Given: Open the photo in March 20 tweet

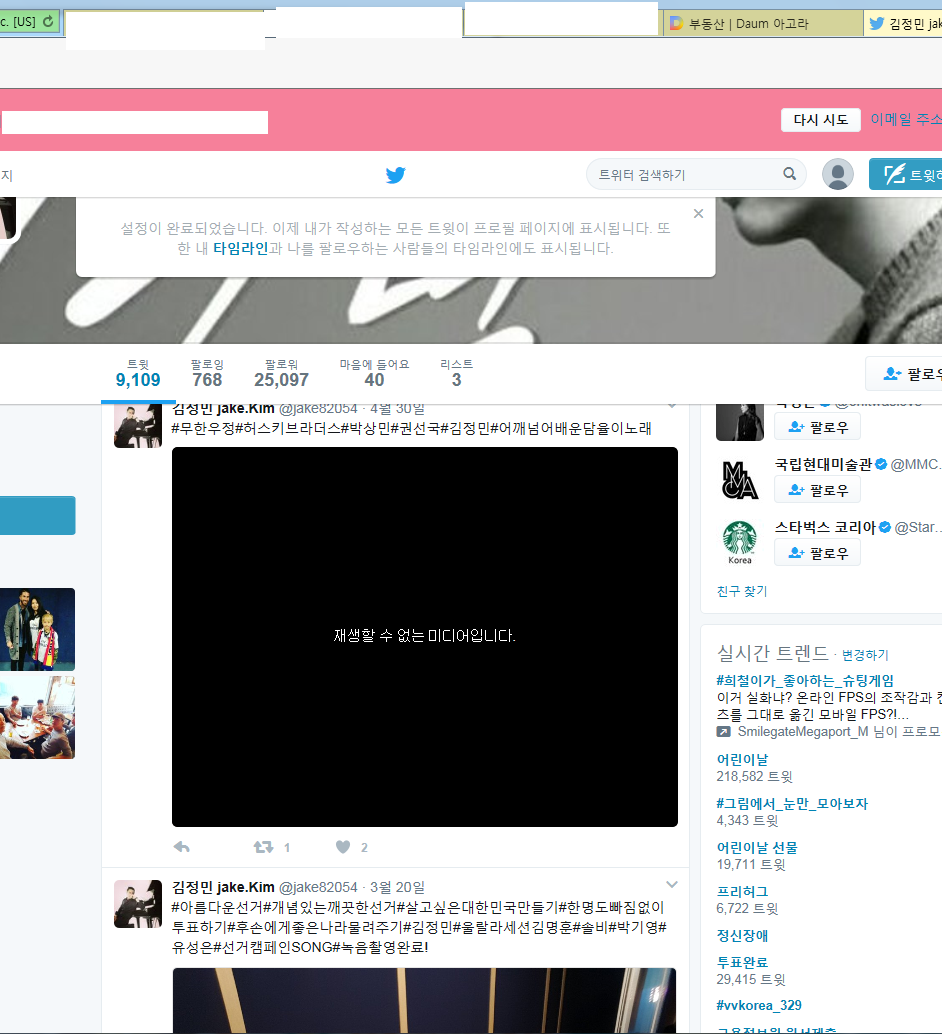Looking at the screenshot, I should [x=424, y=1000].
